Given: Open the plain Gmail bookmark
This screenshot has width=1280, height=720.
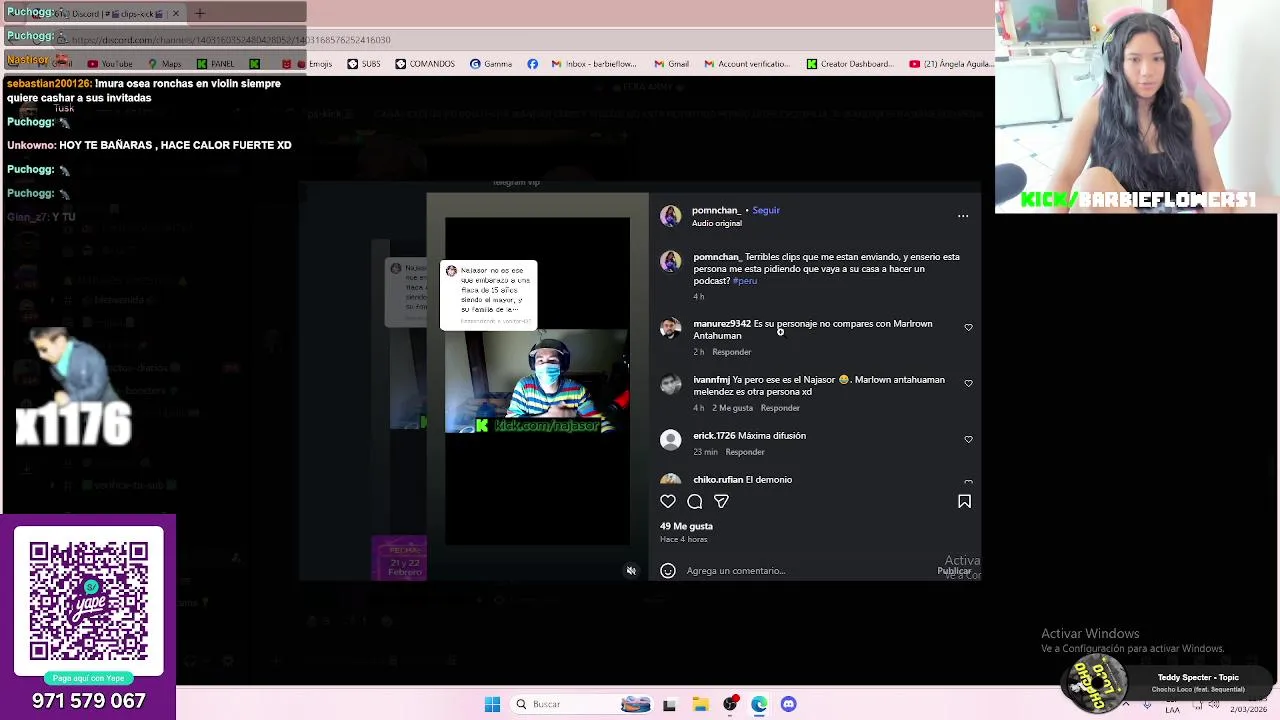Looking at the screenshot, I should tap(671, 64).
